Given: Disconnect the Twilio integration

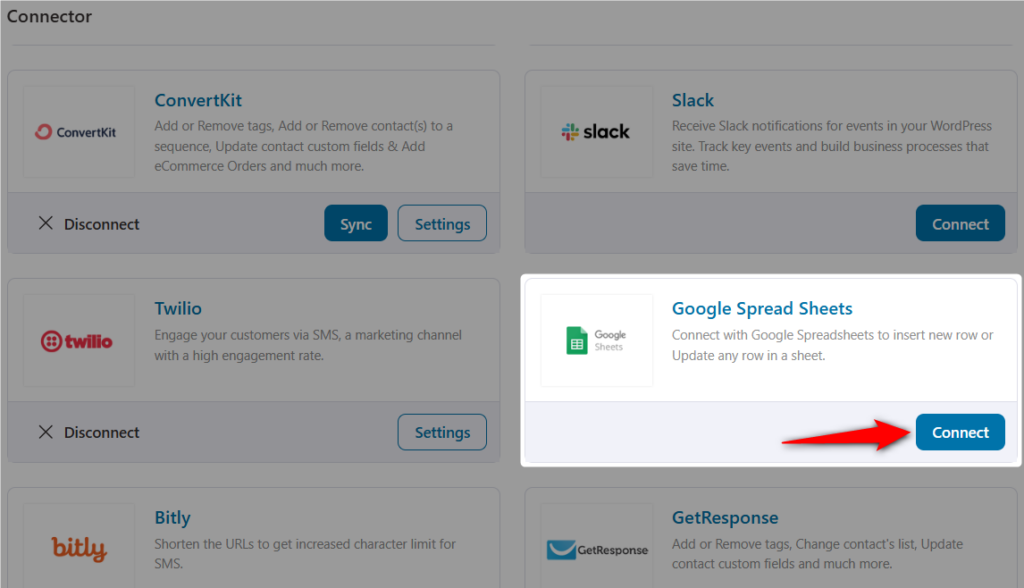Looking at the screenshot, I should [88, 432].
